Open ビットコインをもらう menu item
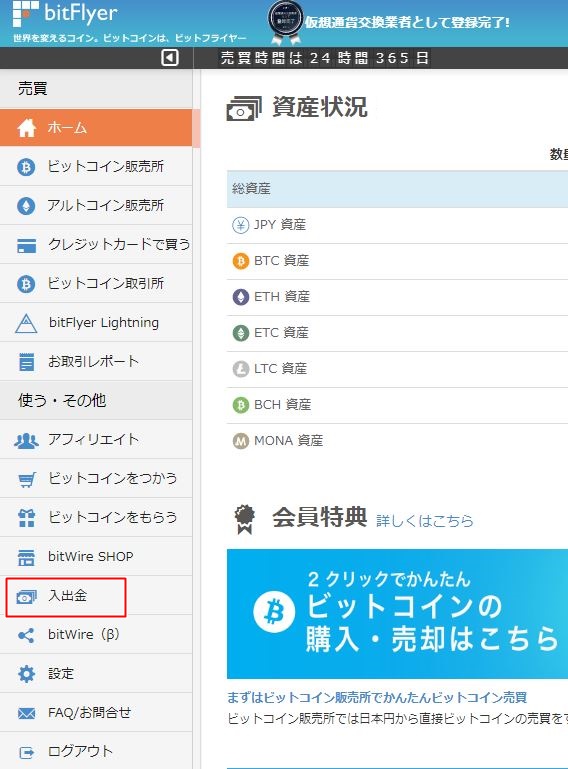Image resolution: width=568 pixels, height=769 pixels. (96, 517)
